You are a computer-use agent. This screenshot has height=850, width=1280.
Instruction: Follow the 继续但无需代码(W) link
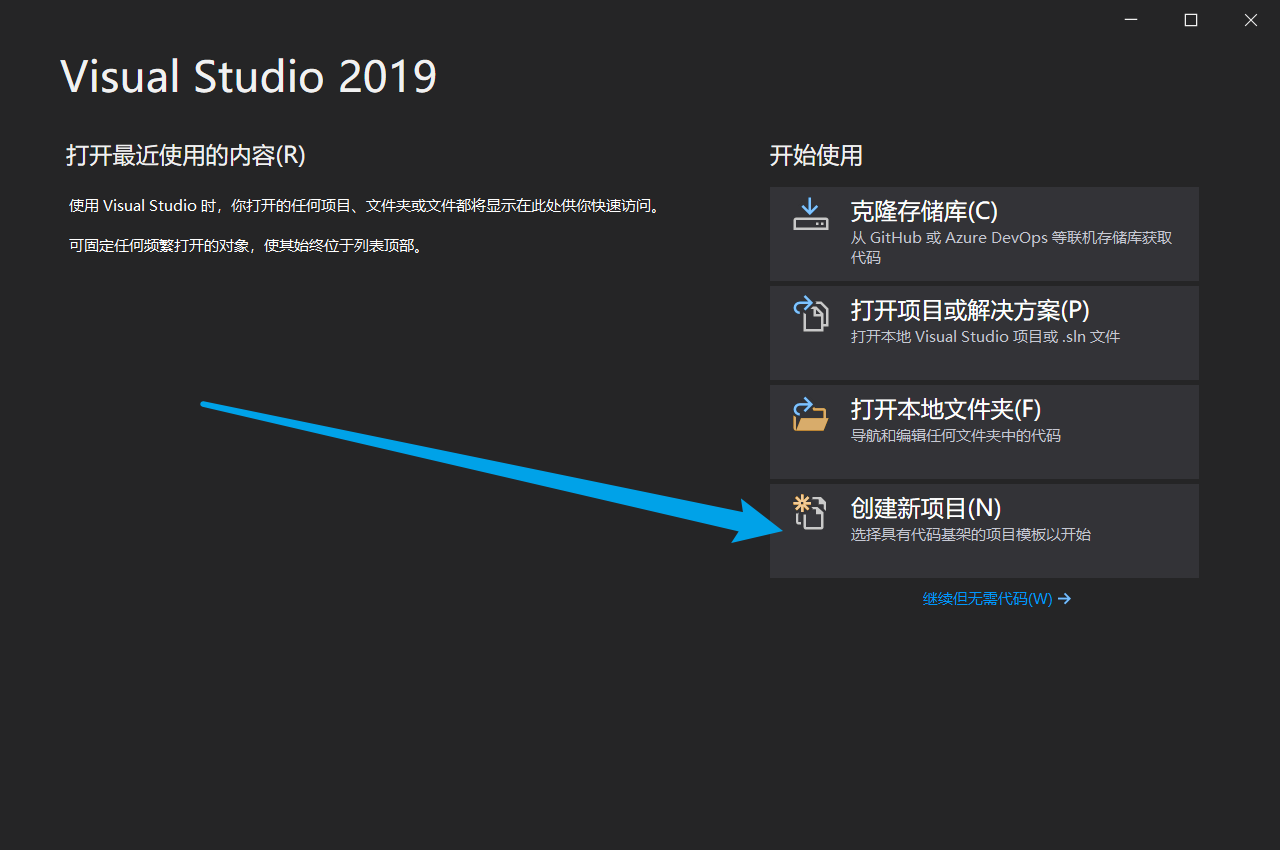pos(987,599)
